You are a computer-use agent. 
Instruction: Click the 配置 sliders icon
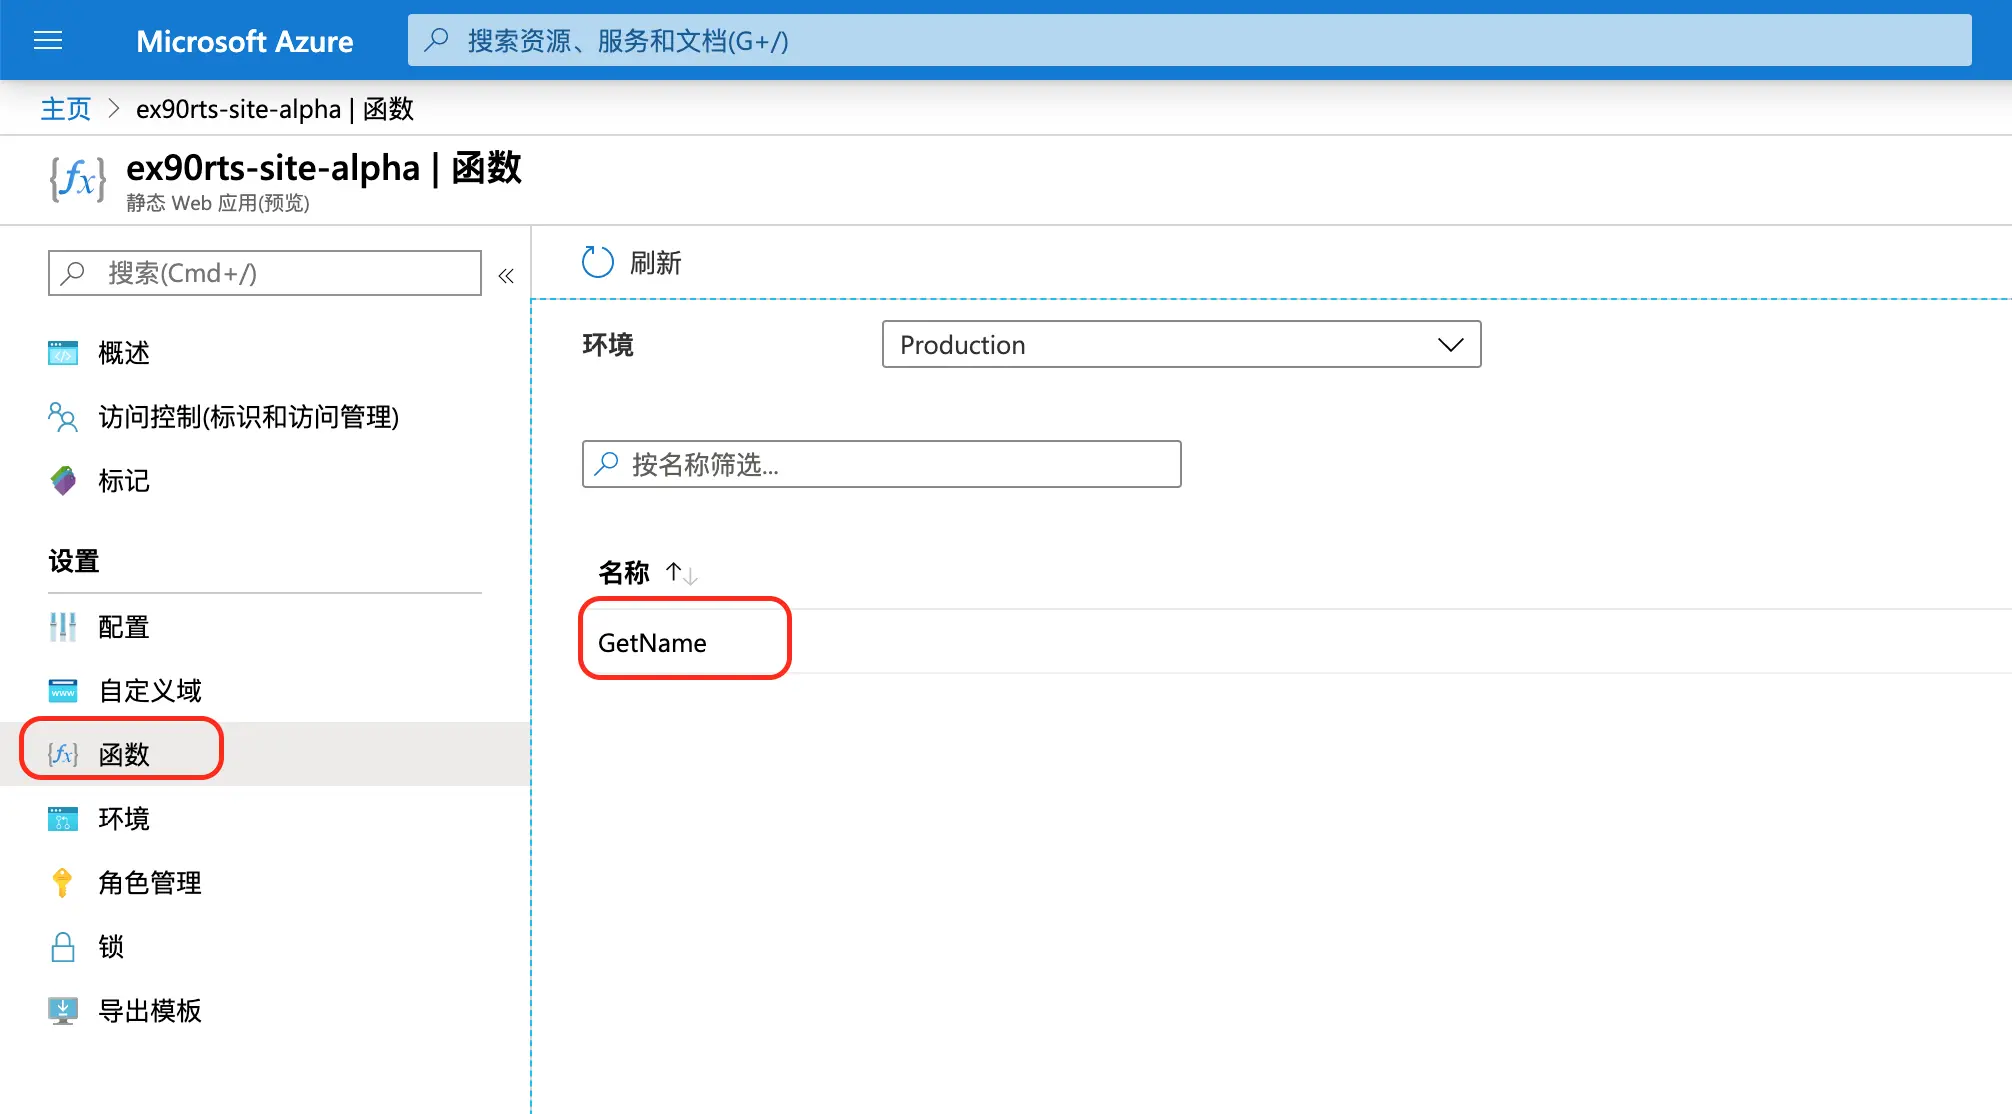coord(63,627)
